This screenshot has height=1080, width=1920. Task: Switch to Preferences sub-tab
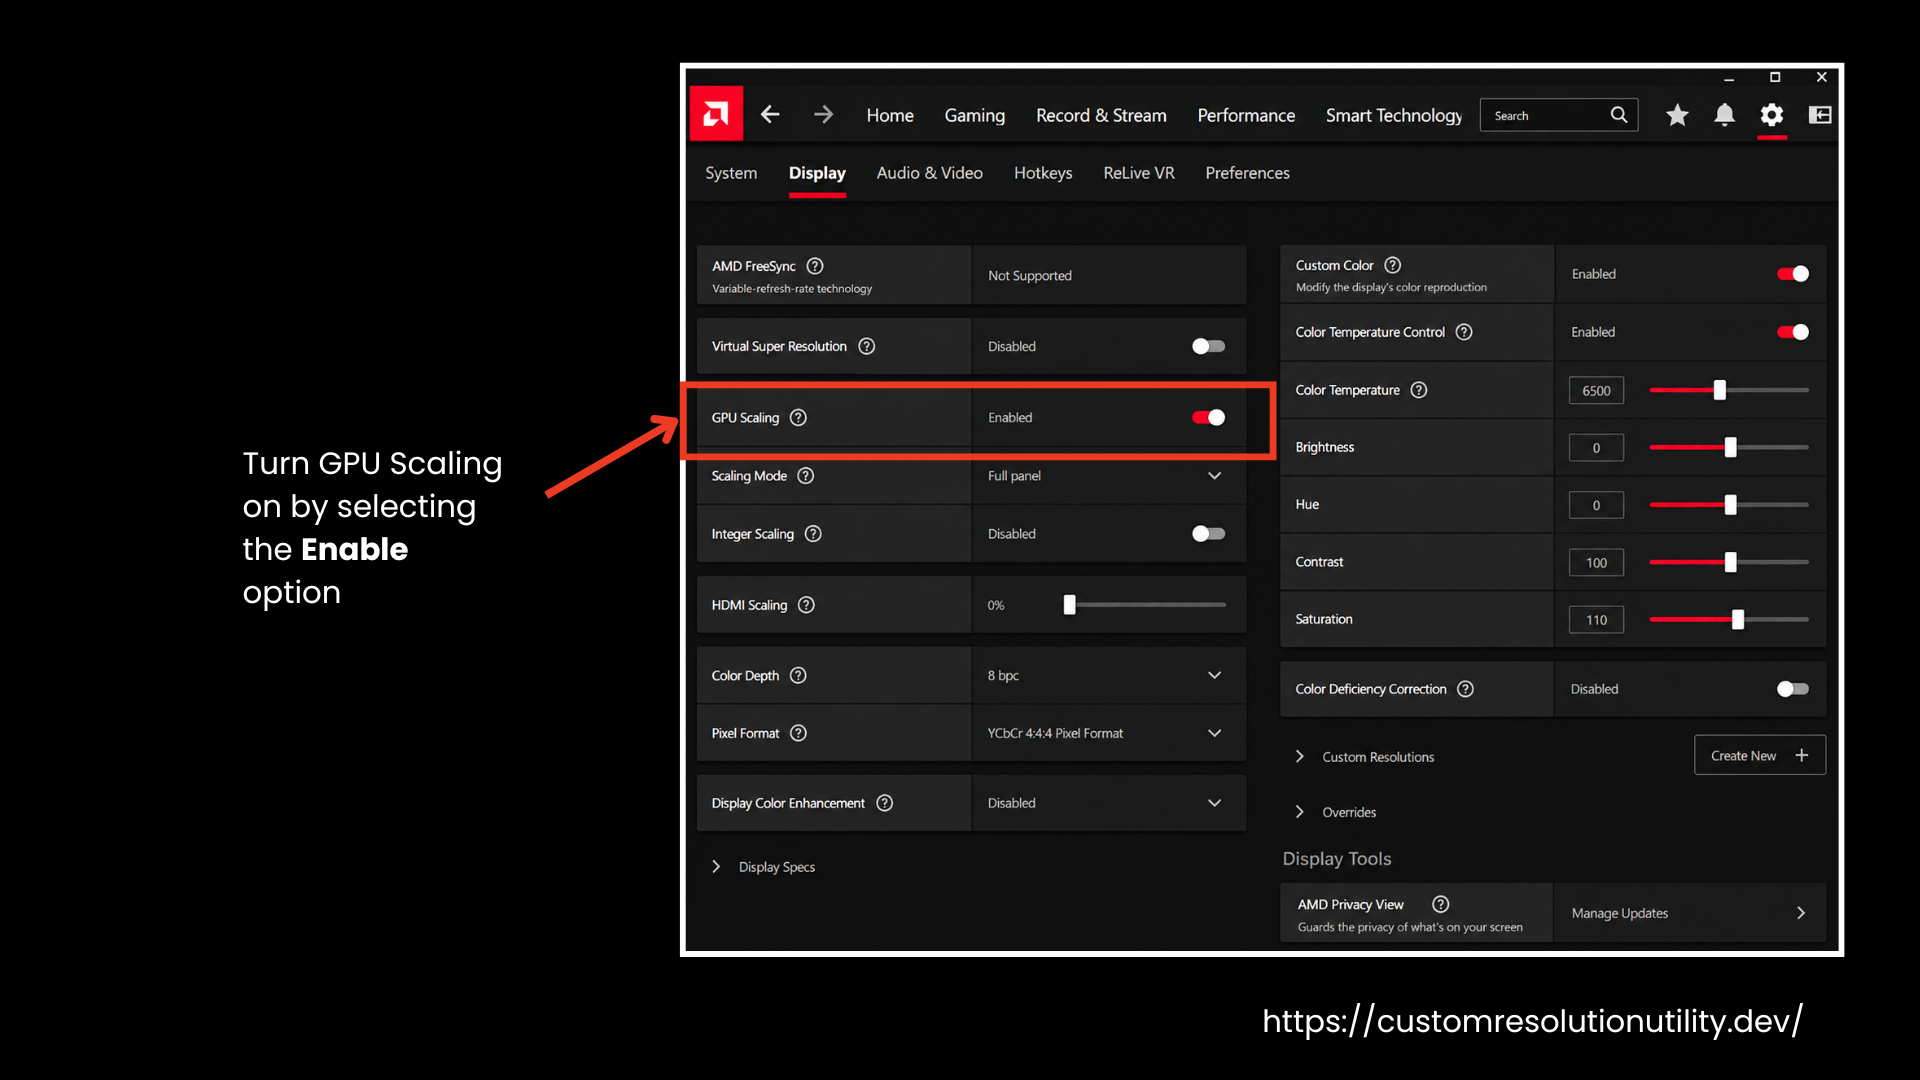(x=1248, y=173)
